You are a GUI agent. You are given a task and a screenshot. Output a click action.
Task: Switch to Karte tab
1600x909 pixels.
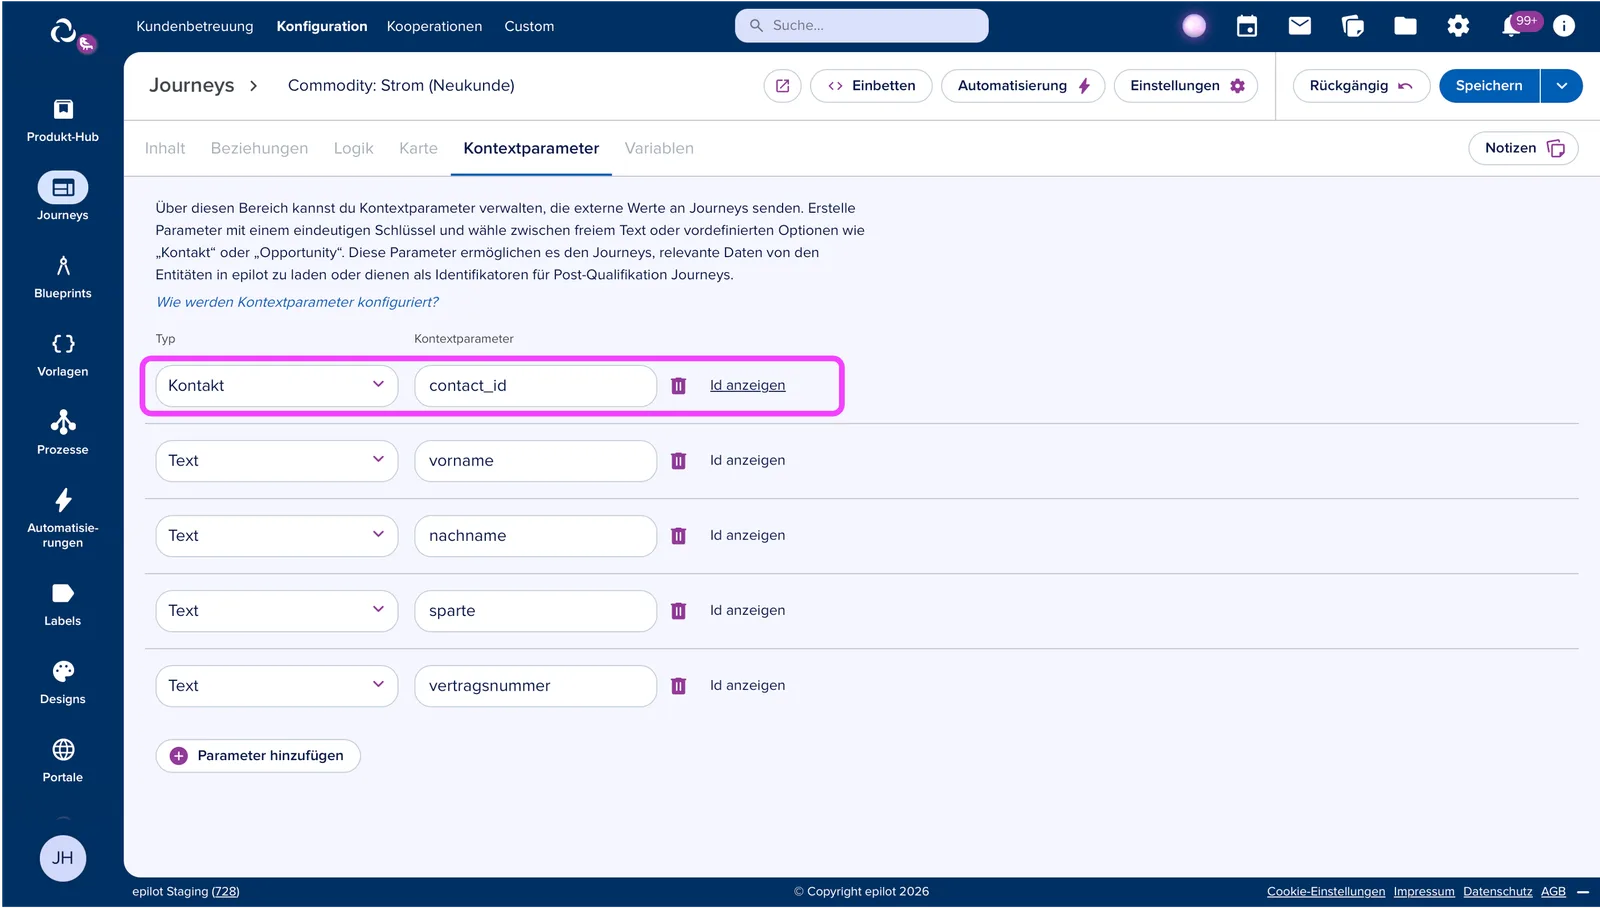coord(418,148)
